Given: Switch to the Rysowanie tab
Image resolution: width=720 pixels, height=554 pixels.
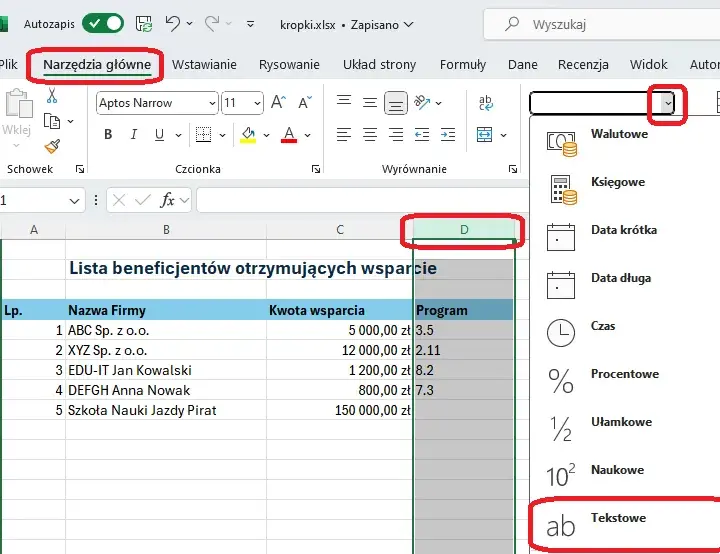Looking at the screenshot, I should pos(289,65).
